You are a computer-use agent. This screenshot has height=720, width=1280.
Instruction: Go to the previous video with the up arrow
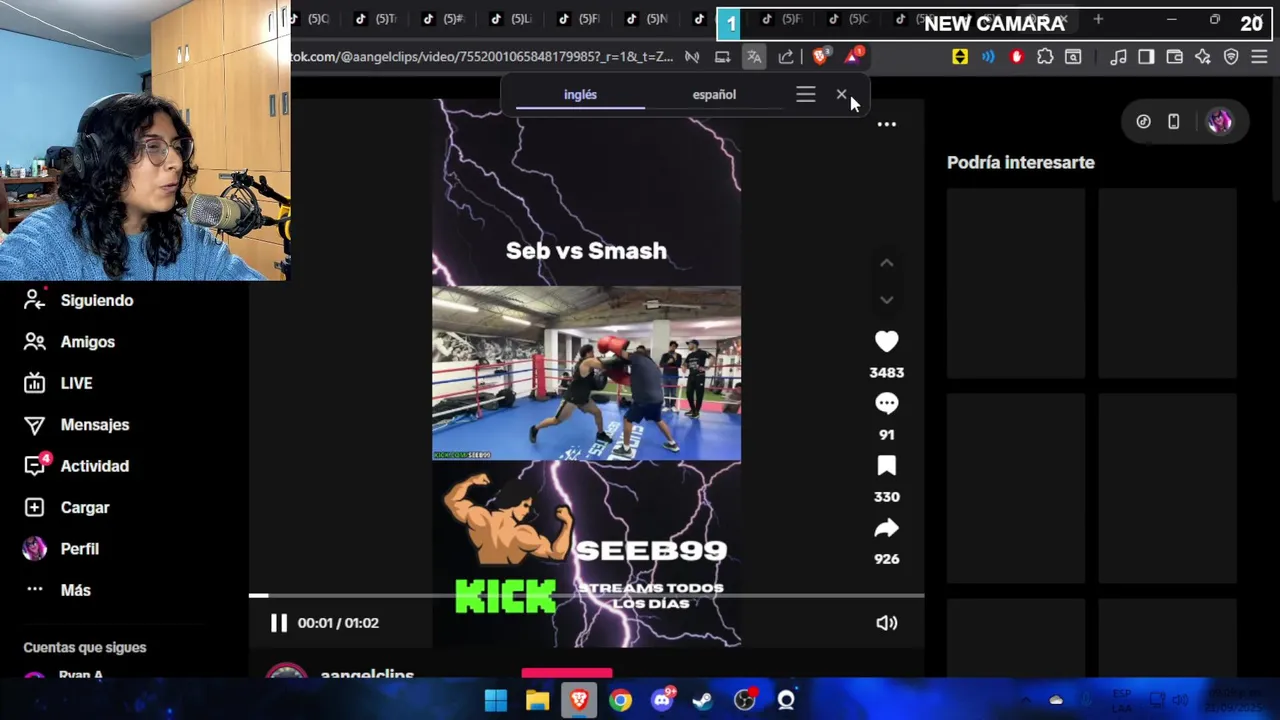click(886, 263)
